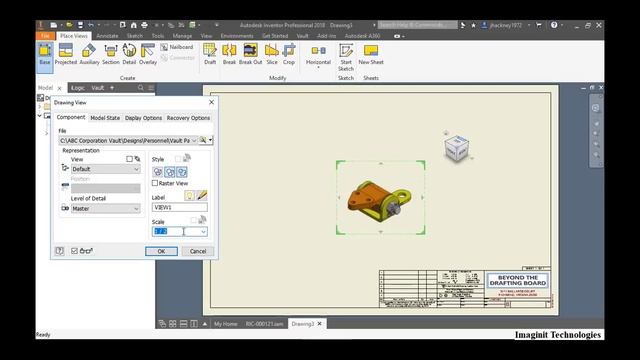Viewport: 640px width, 360px height.
Task: Select Hidden Line Removed style button
Action: [170, 172]
